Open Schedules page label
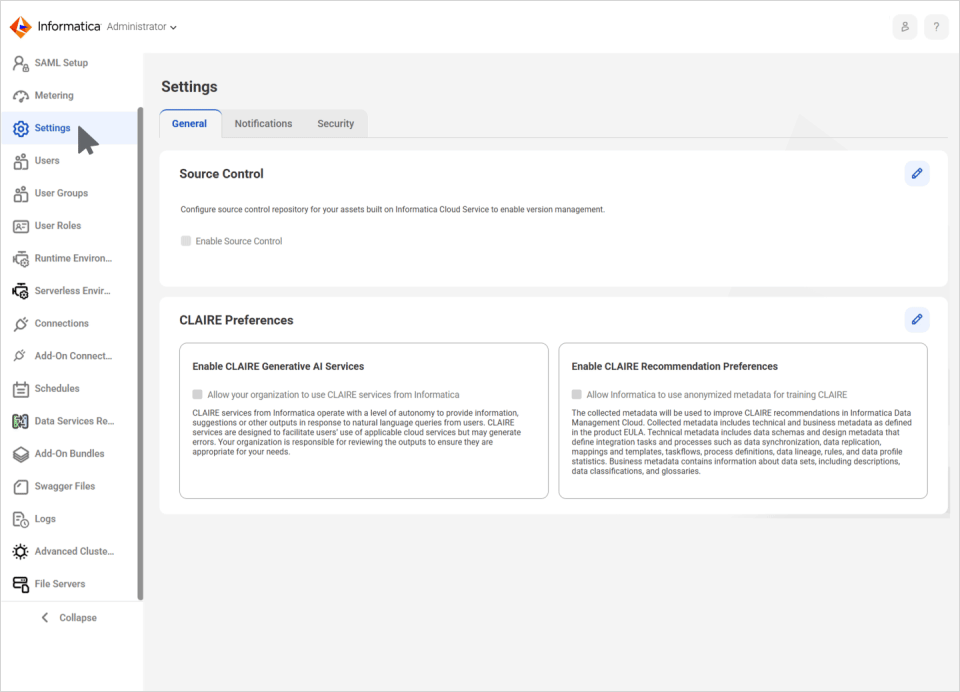The height and width of the screenshot is (692, 960). point(57,388)
